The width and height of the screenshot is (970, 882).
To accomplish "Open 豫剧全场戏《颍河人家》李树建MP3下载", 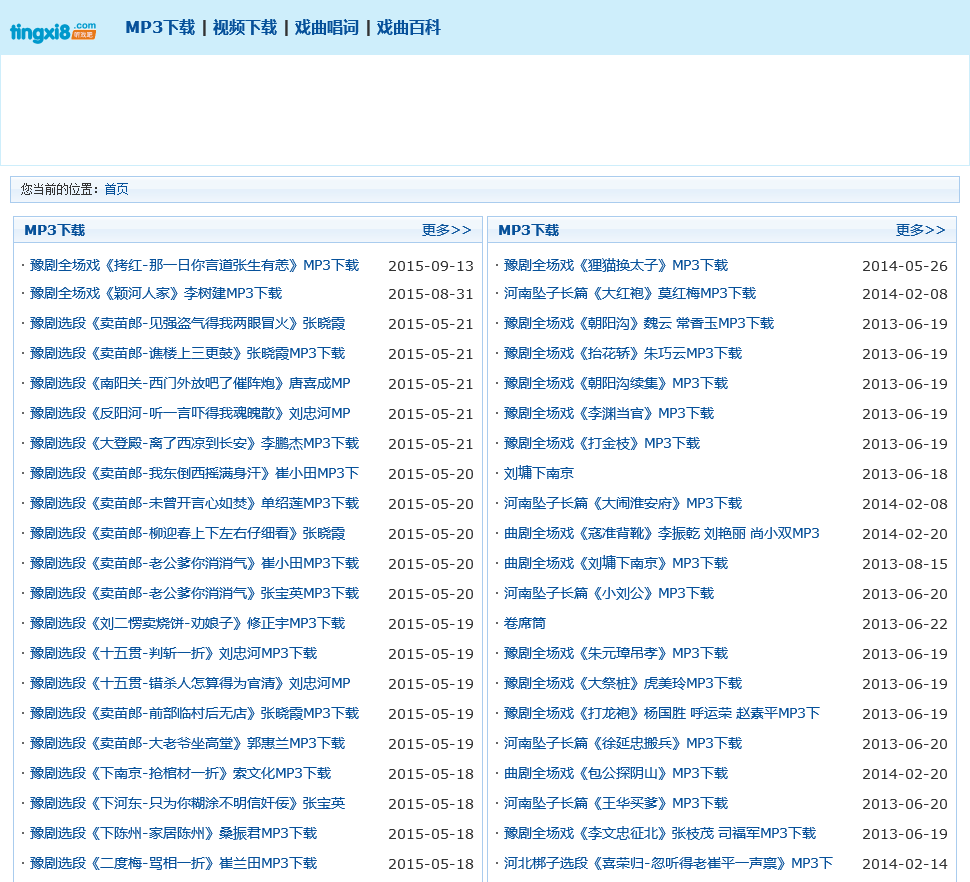I will pos(156,293).
